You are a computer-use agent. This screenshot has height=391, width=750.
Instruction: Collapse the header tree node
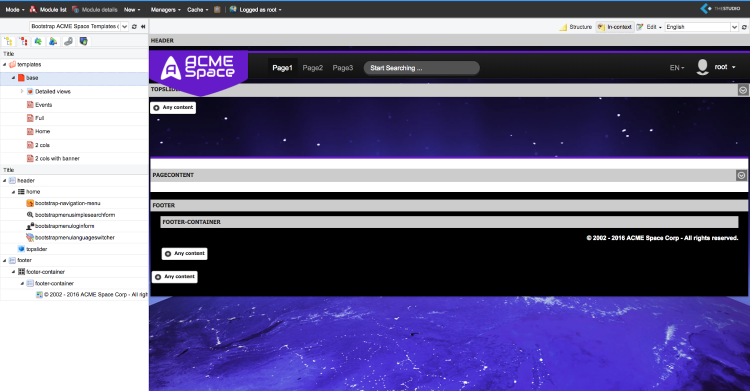pyautogui.click(x=5, y=181)
